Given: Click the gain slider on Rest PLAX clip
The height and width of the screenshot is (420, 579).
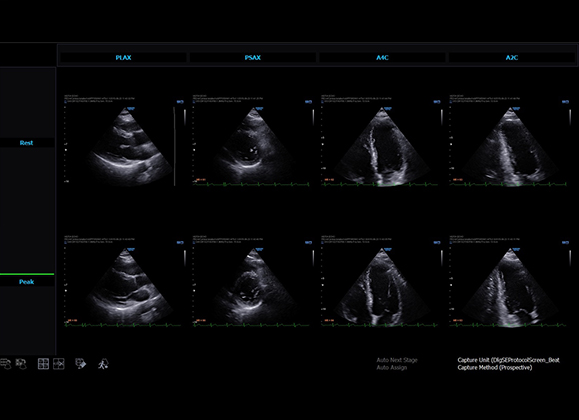Looking at the screenshot, I should [x=185, y=117].
